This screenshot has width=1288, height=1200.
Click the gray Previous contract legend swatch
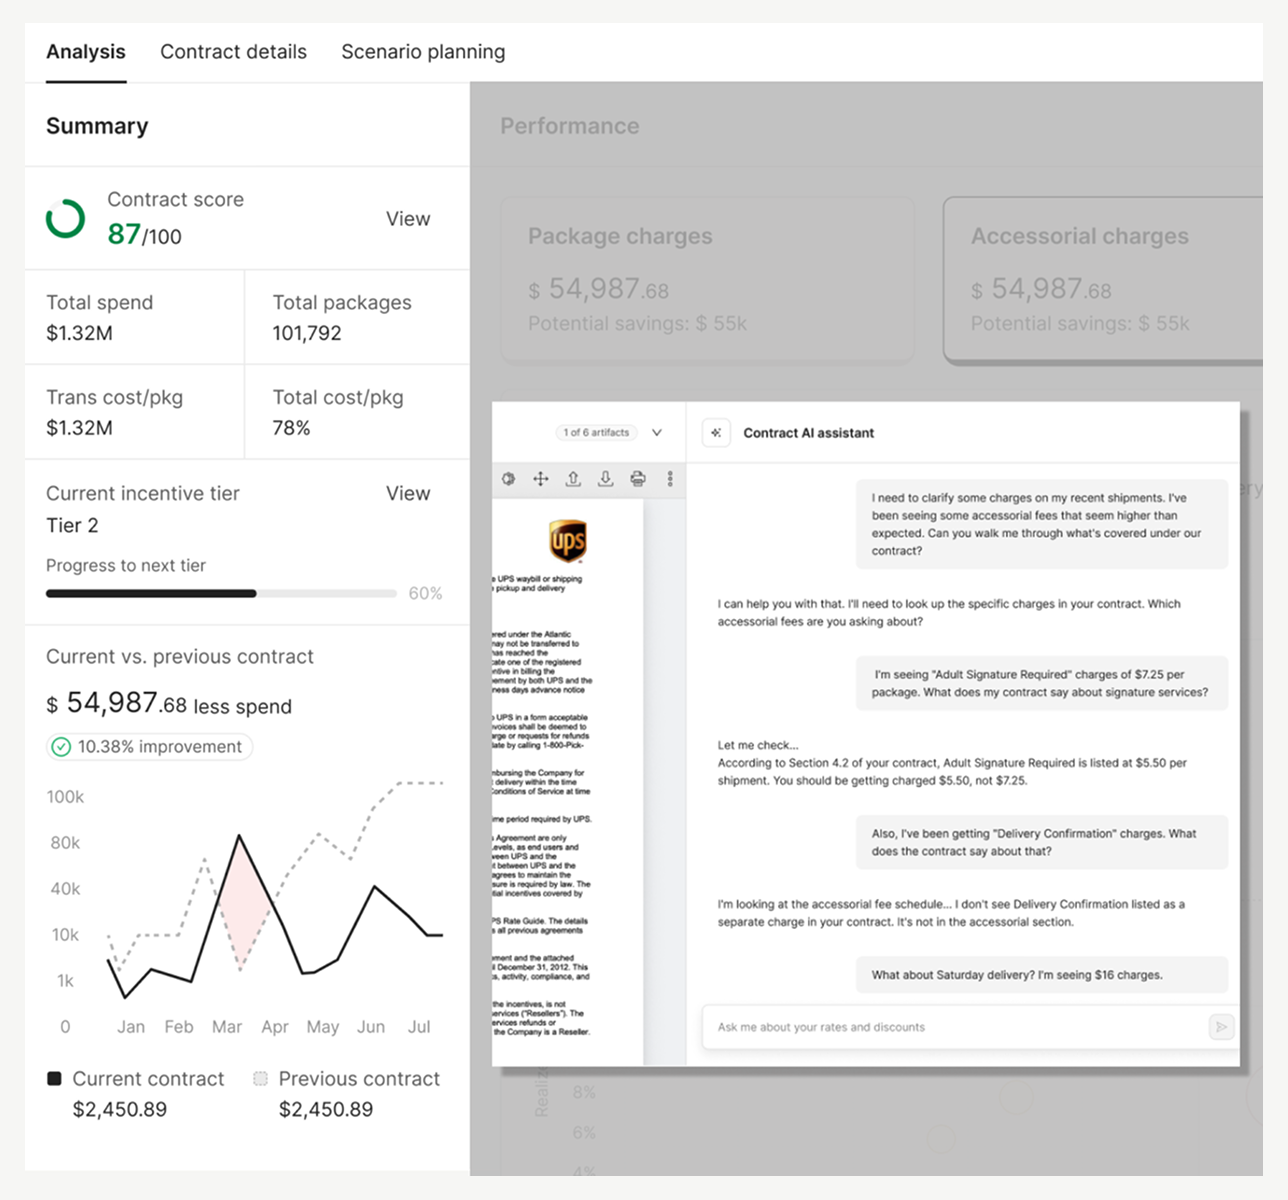[260, 1078]
